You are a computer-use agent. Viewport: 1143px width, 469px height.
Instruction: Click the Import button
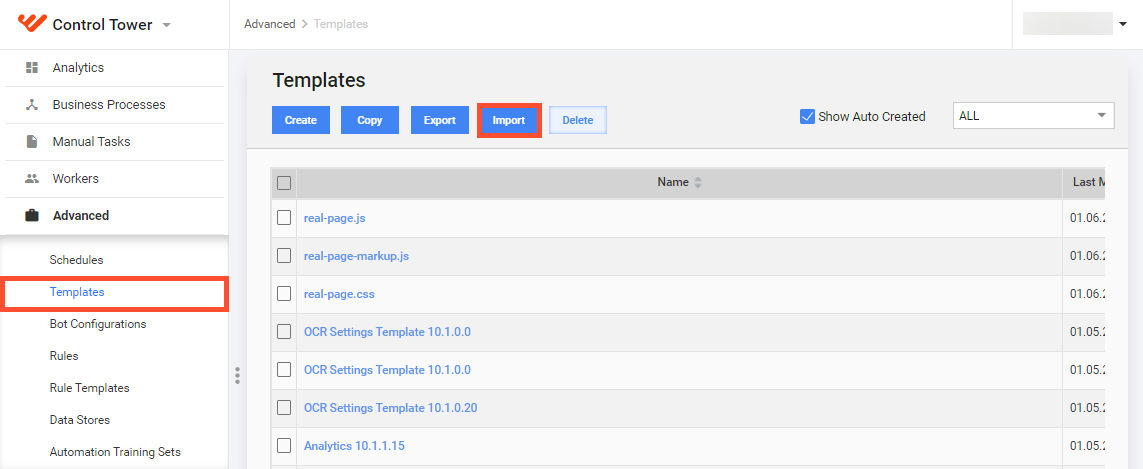[509, 120]
